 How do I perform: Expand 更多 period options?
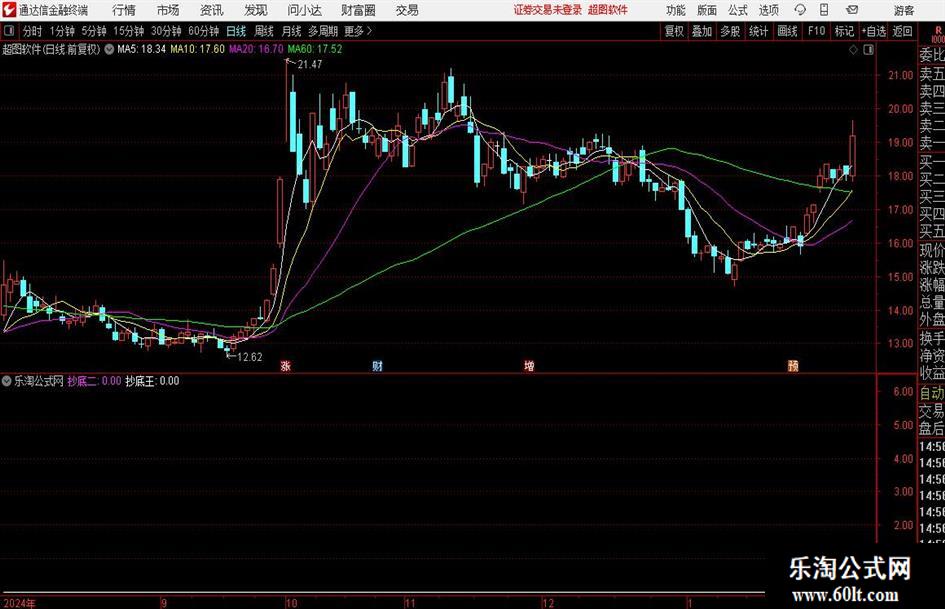pyautogui.click(x=357, y=31)
